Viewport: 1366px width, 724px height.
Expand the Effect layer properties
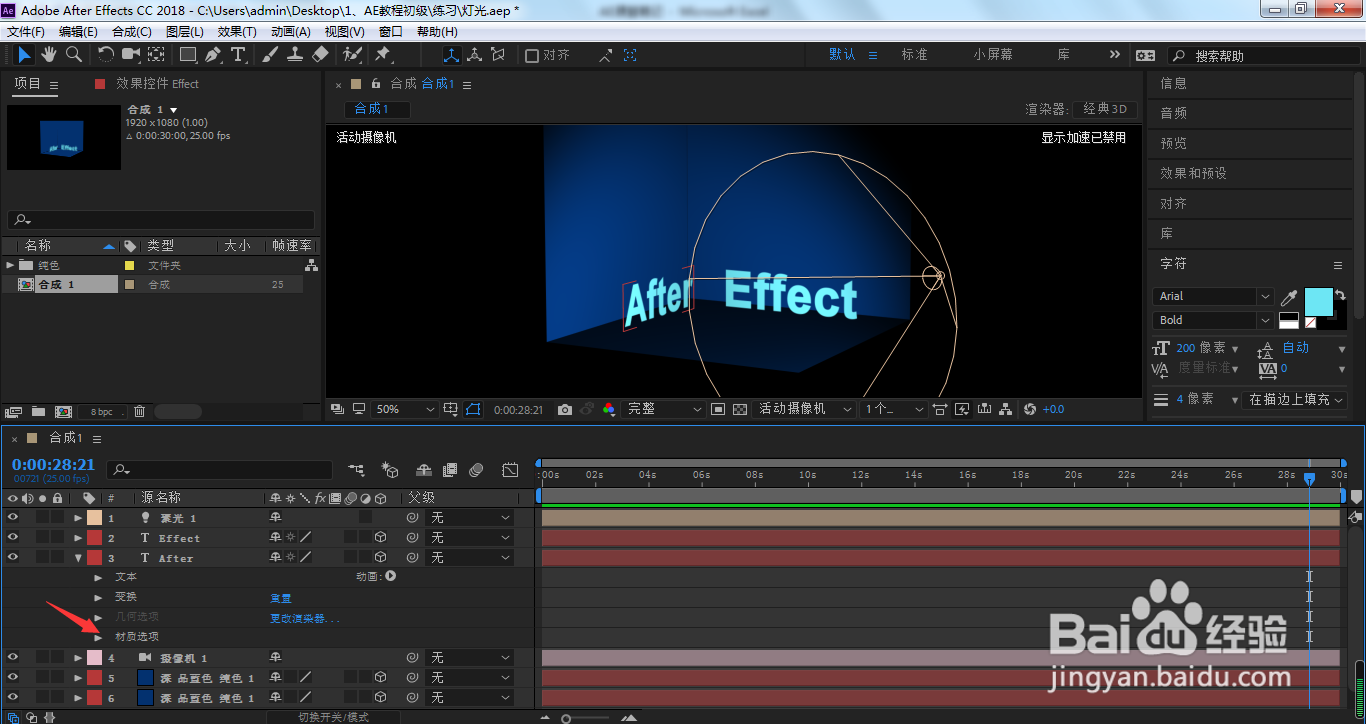point(78,537)
